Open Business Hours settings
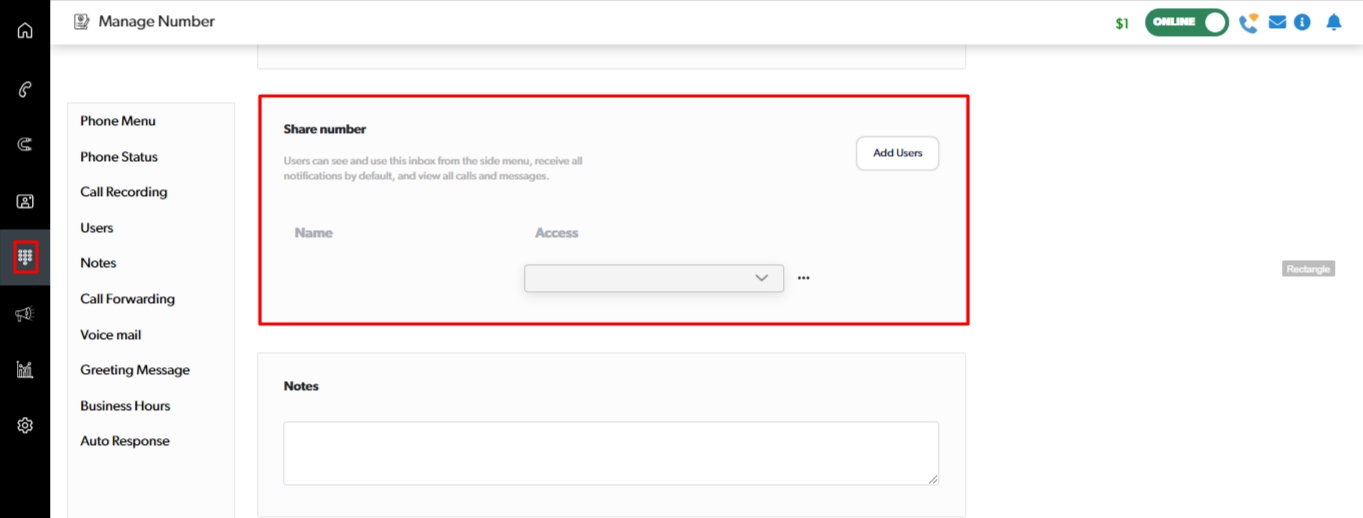 point(125,406)
